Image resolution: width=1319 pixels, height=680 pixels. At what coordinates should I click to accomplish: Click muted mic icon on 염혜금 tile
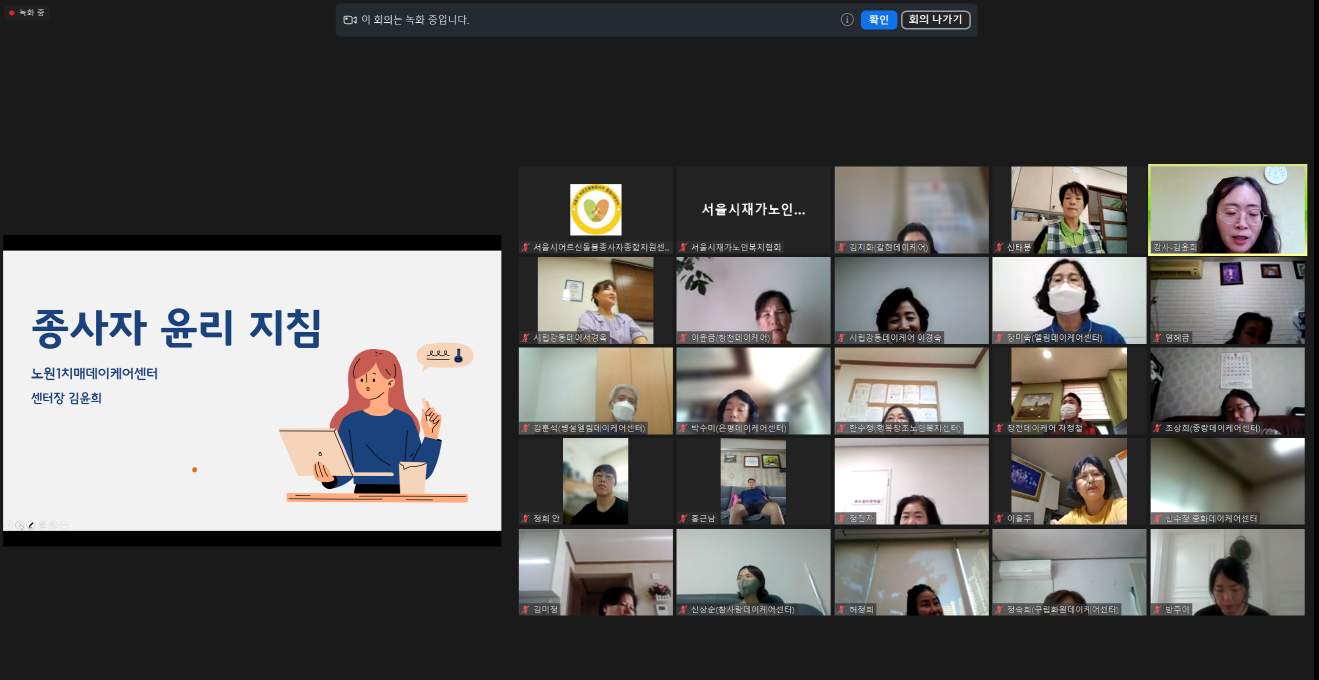pos(1156,338)
